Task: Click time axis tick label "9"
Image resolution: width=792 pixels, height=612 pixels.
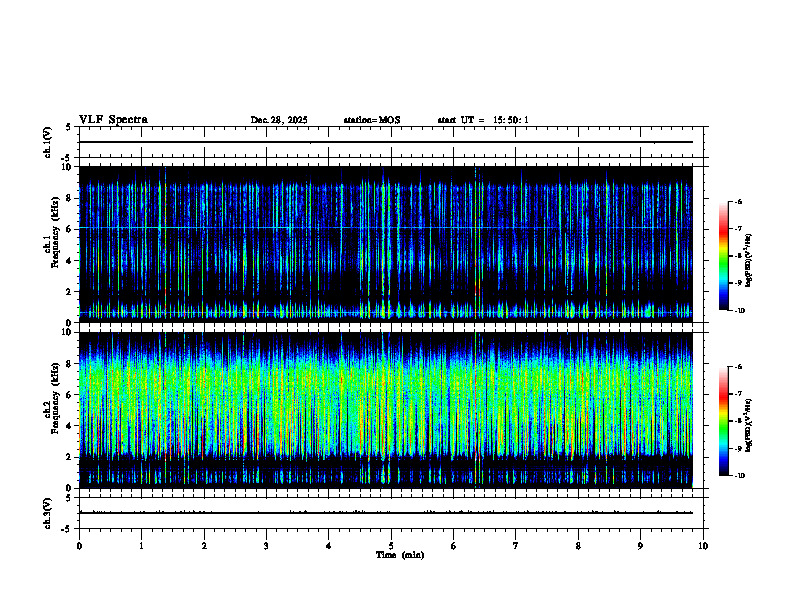Action: point(640,546)
